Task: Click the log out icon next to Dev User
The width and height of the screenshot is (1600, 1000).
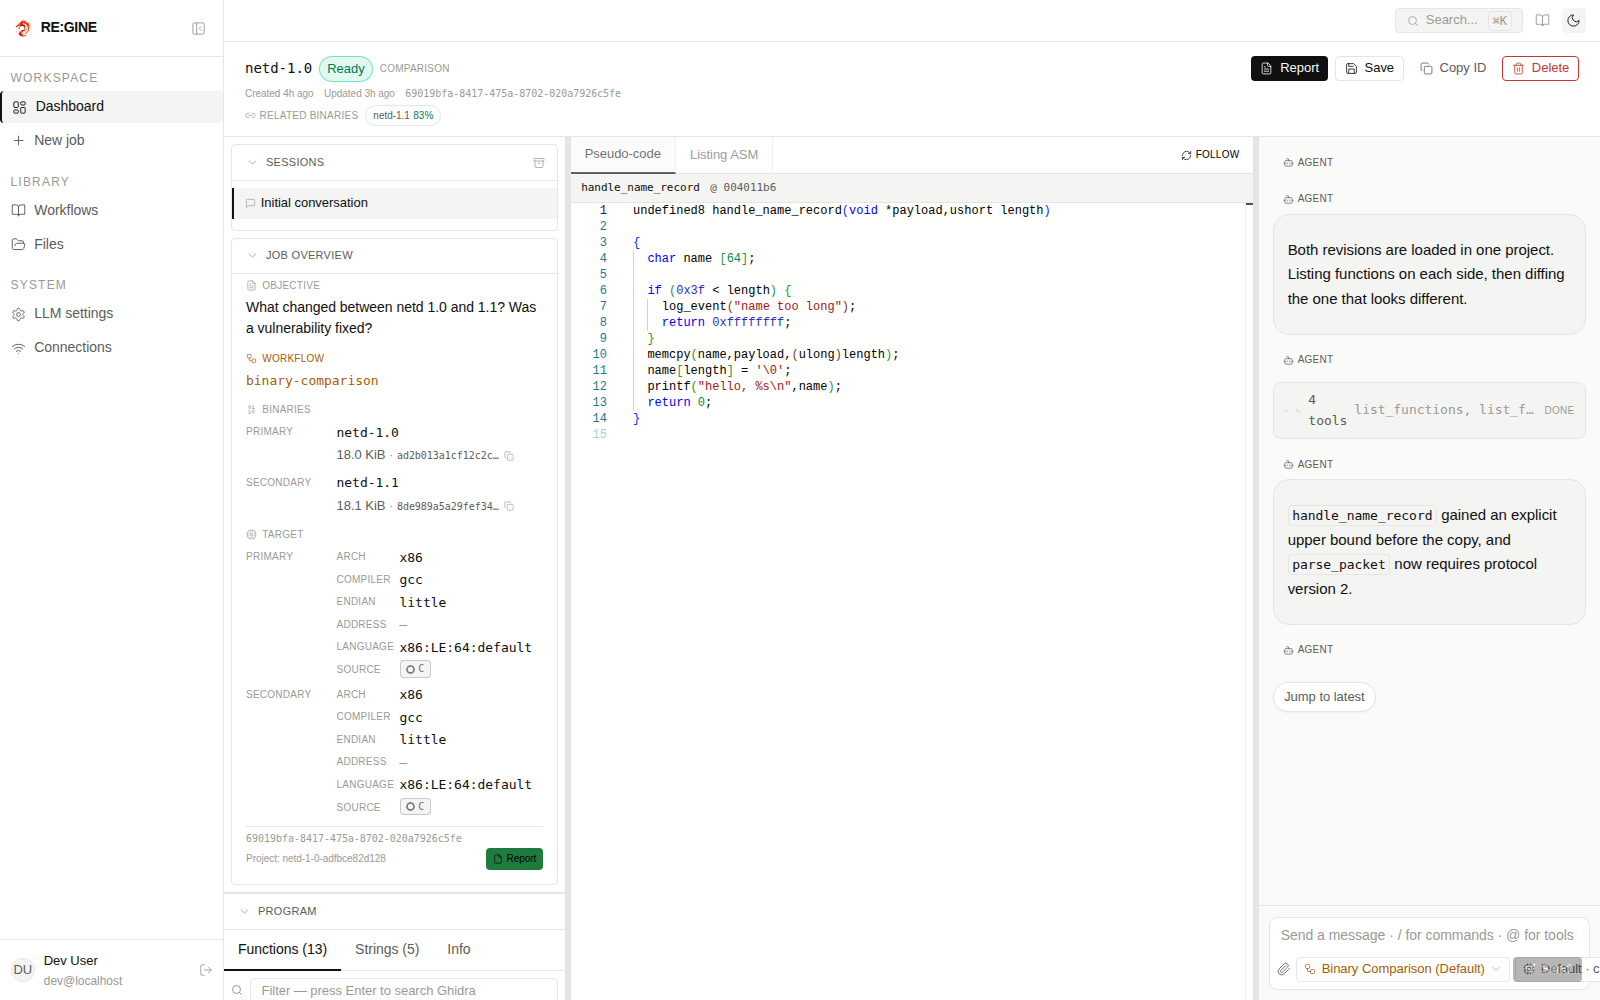Action: tap(206, 970)
